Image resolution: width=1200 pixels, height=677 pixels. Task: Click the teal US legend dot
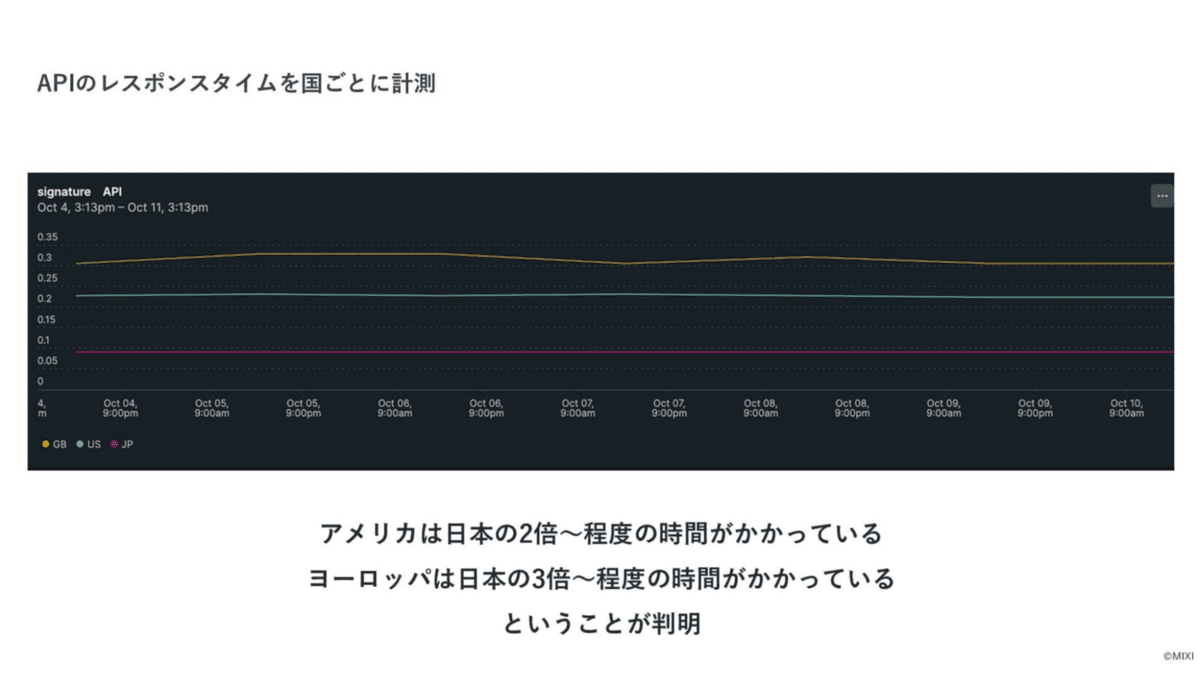[80, 444]
